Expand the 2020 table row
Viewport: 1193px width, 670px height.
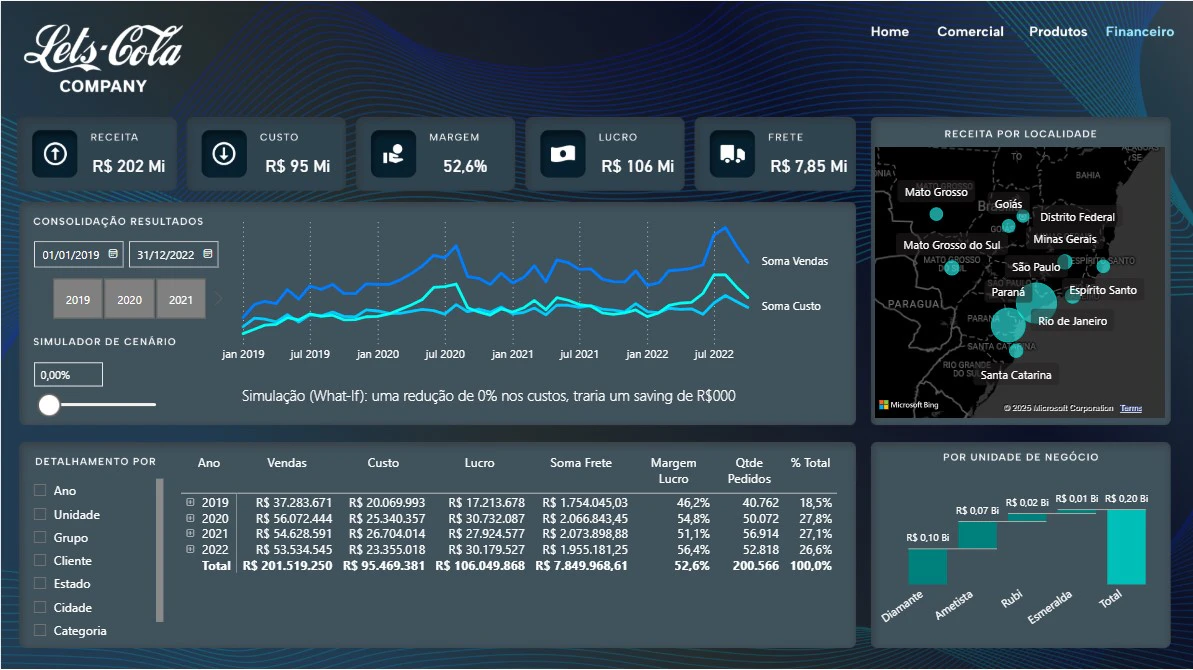coord(190,518)
